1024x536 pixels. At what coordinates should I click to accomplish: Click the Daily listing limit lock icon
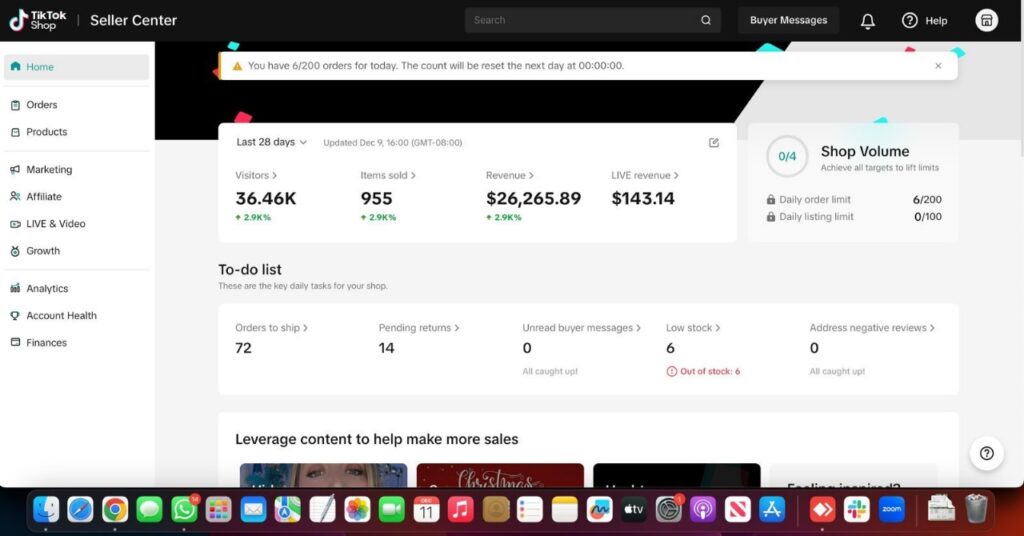click(771, 217)
